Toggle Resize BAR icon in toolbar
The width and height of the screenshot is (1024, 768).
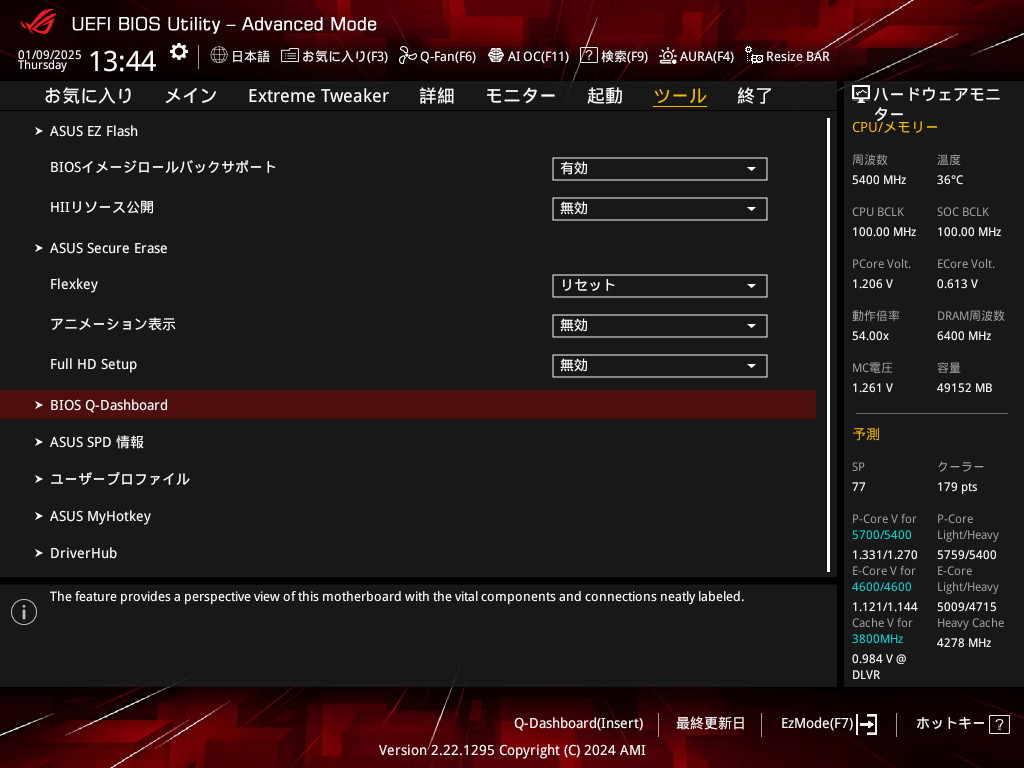tap(754, 56)
